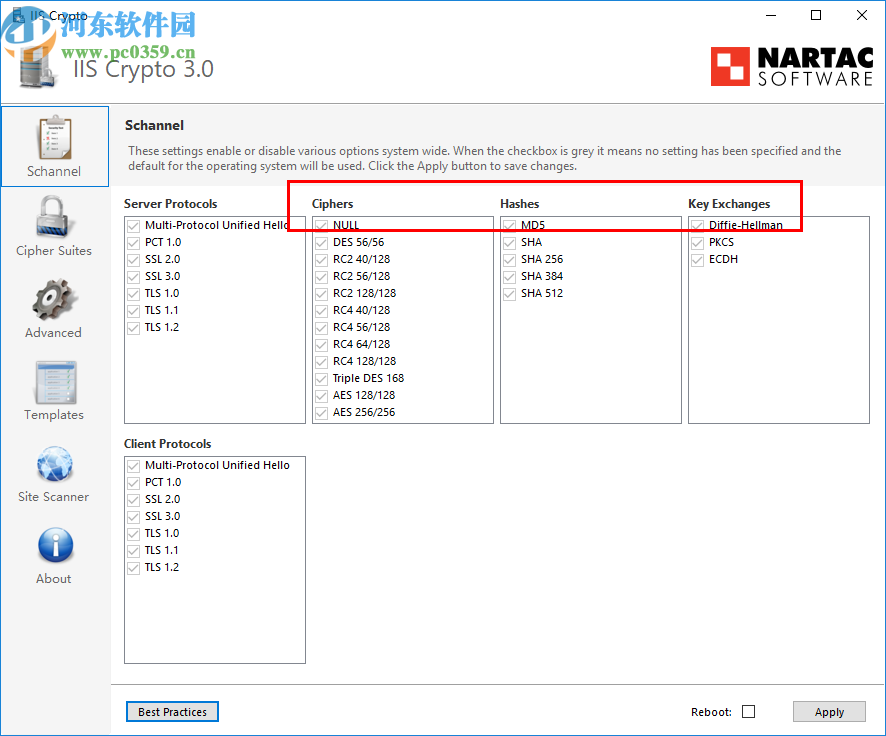Screen dimensions: 886x736
Task: Toggle server PCT 1.0 checkbox
Action: [x=133, y=243]
